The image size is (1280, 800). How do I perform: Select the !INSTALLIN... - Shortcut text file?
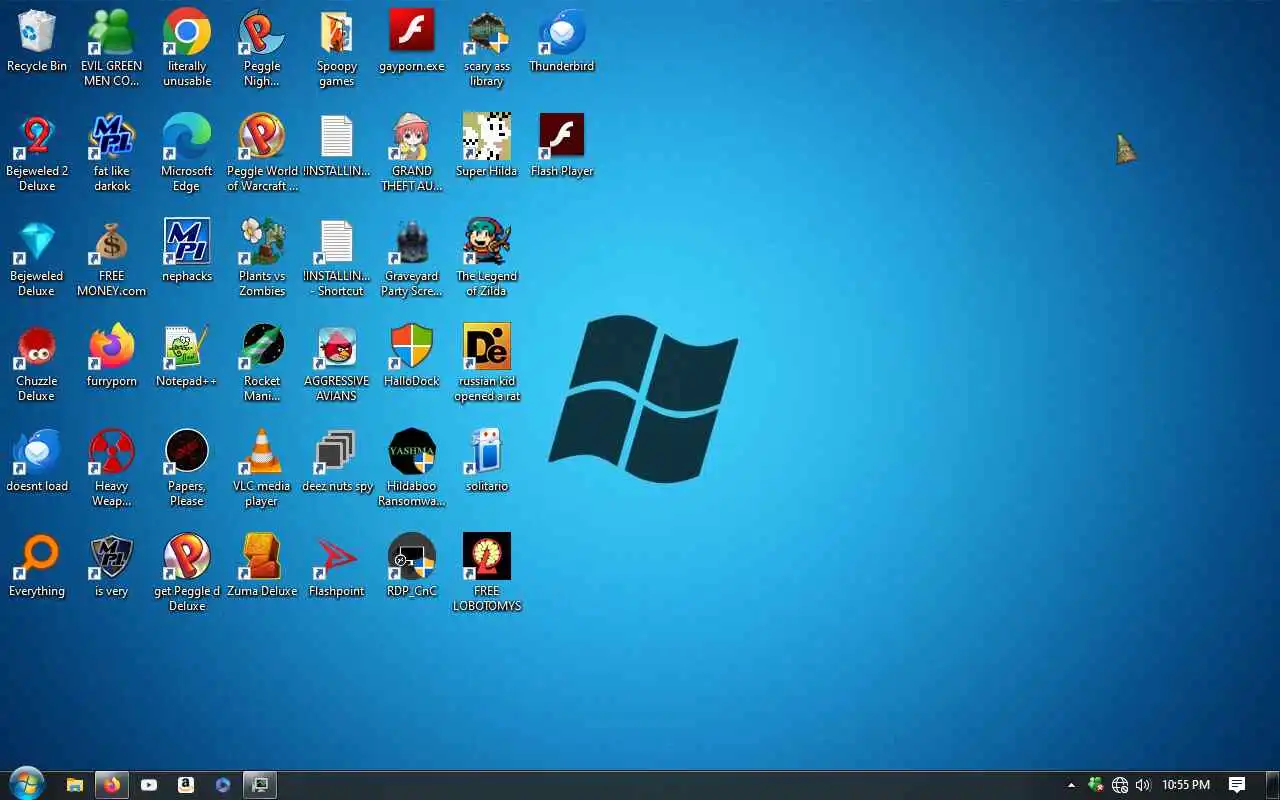tap(337, 258)
